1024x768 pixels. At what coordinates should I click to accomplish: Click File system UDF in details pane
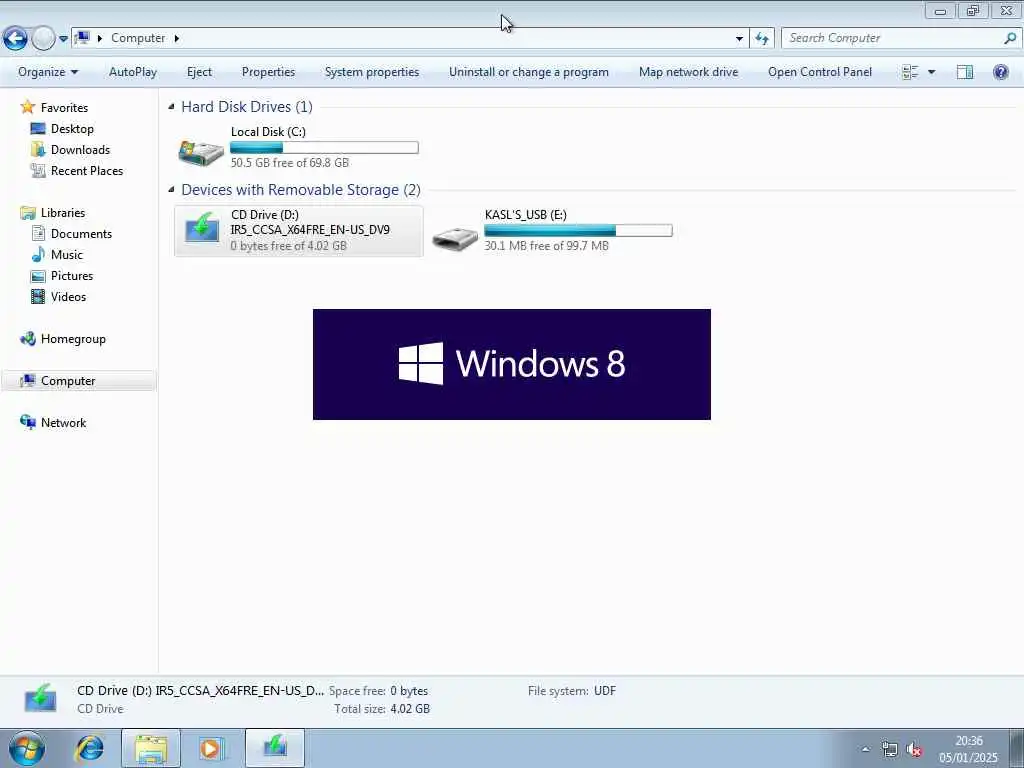pos(571,690)
